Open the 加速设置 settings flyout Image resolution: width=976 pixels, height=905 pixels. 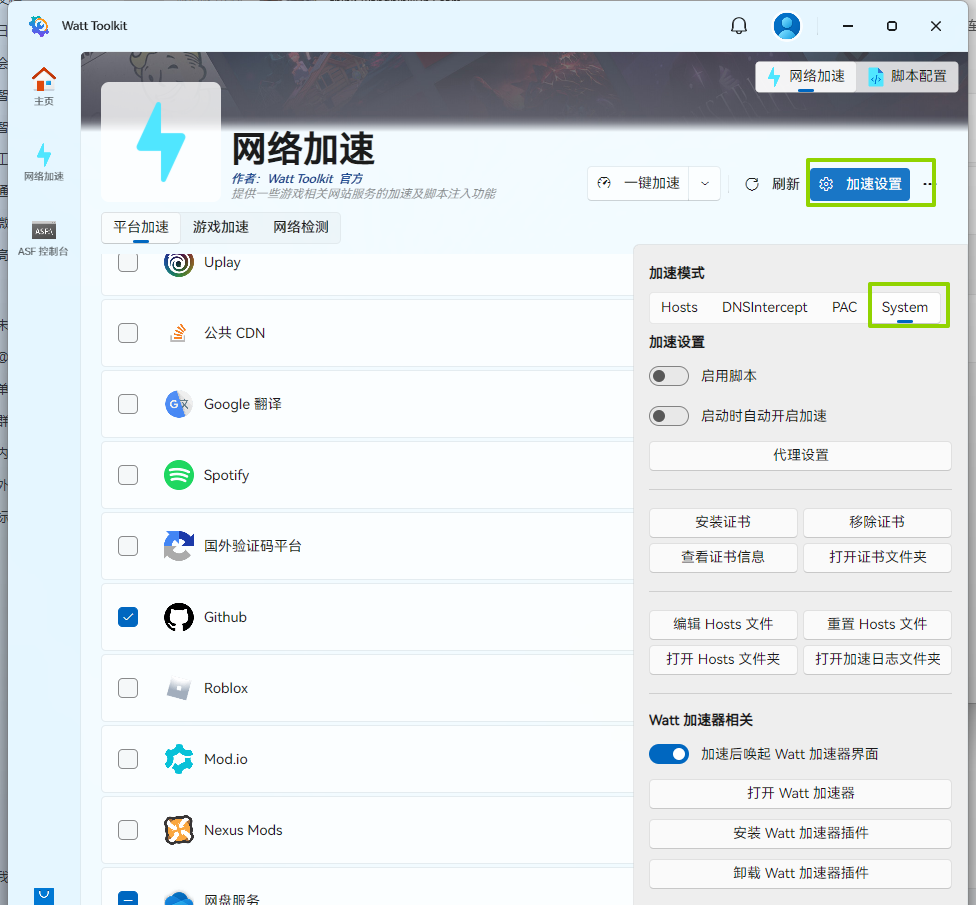[860, 184]
